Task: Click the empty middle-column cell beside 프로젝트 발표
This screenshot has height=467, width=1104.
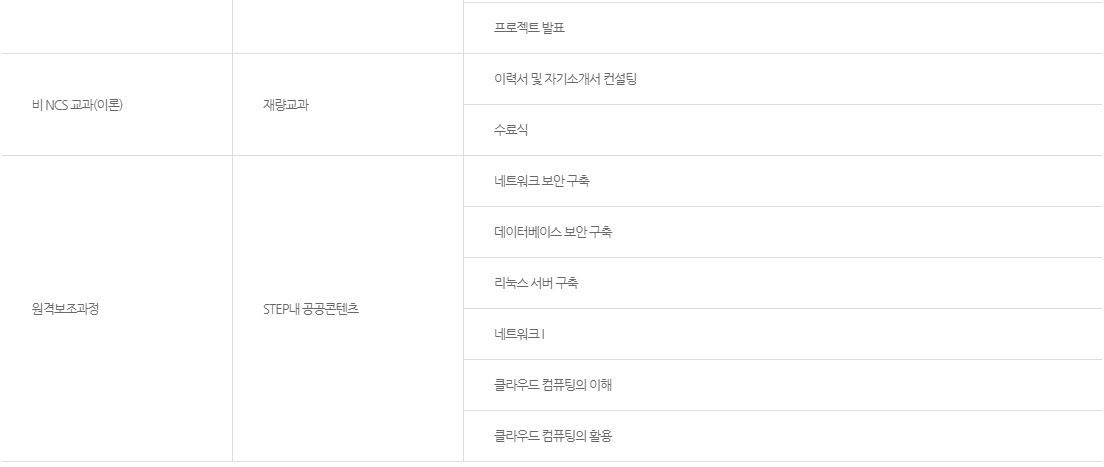Action: click(348, 27)
